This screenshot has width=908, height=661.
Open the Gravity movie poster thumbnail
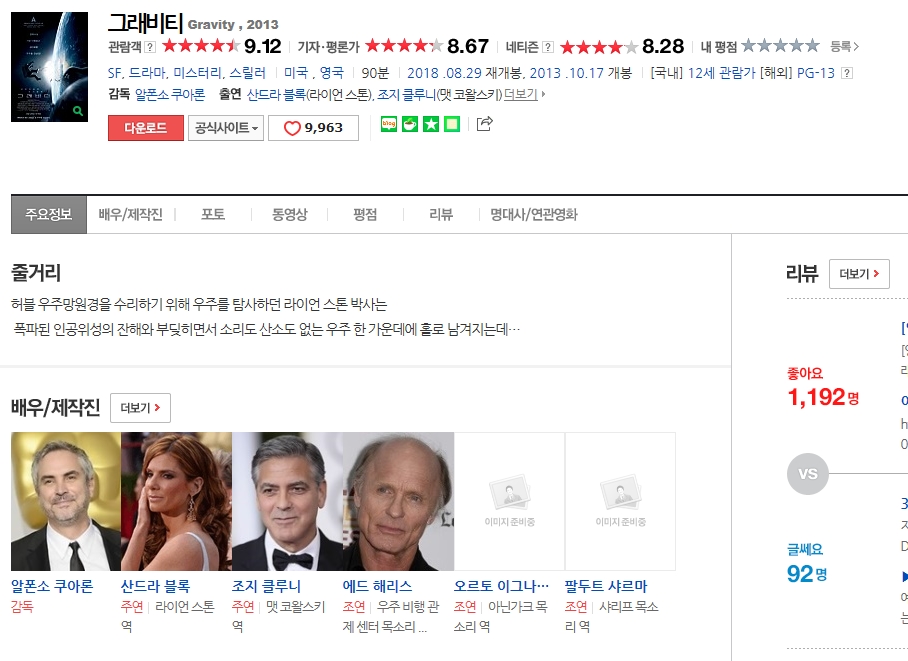pyautogui.click(x=50, y=67)
